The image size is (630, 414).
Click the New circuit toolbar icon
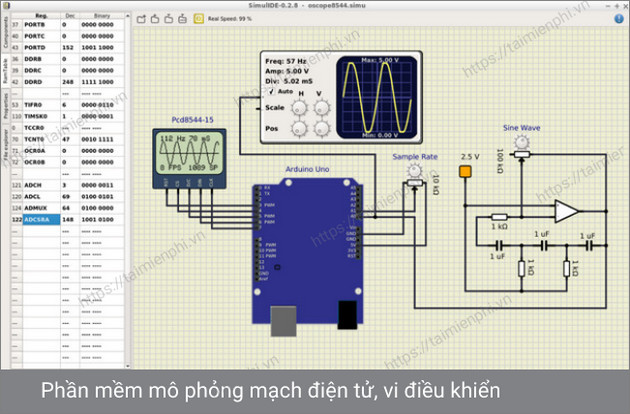pos(140,18)
